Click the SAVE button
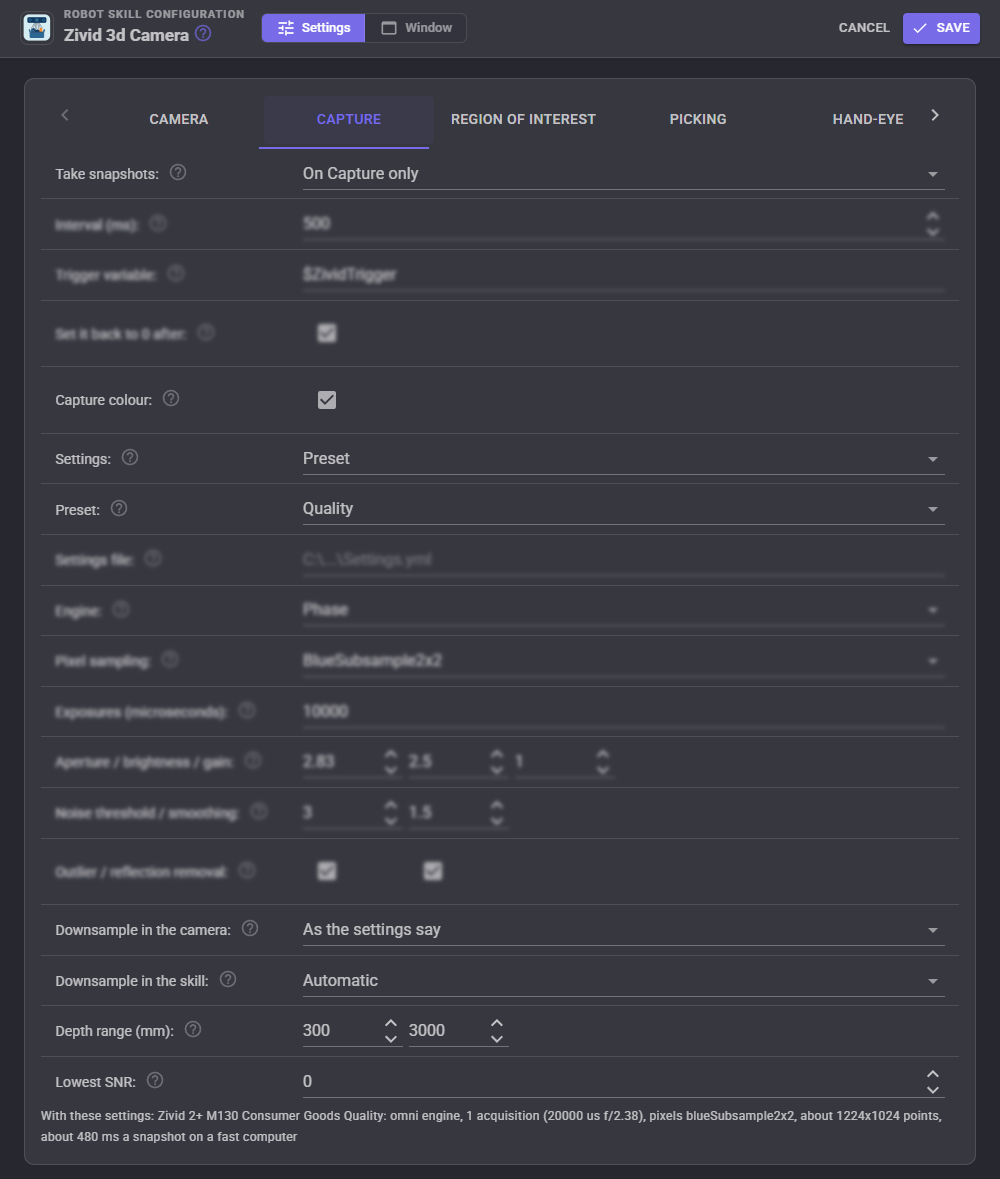1000x1179 pixels. click(x=941, y=28)
